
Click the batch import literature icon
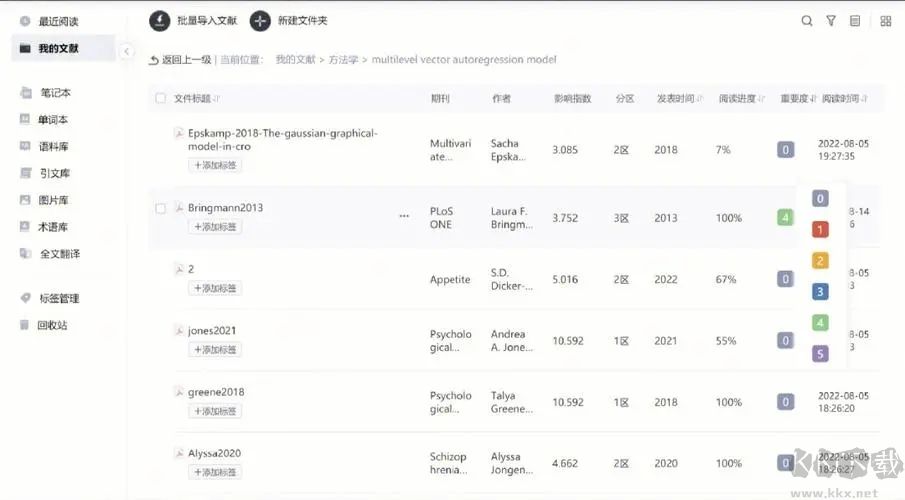pos(159,20)
